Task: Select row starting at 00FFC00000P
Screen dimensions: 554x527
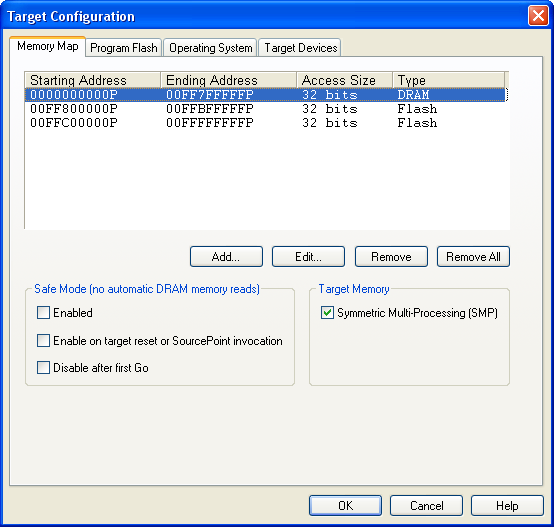Action: coord(265,123)
